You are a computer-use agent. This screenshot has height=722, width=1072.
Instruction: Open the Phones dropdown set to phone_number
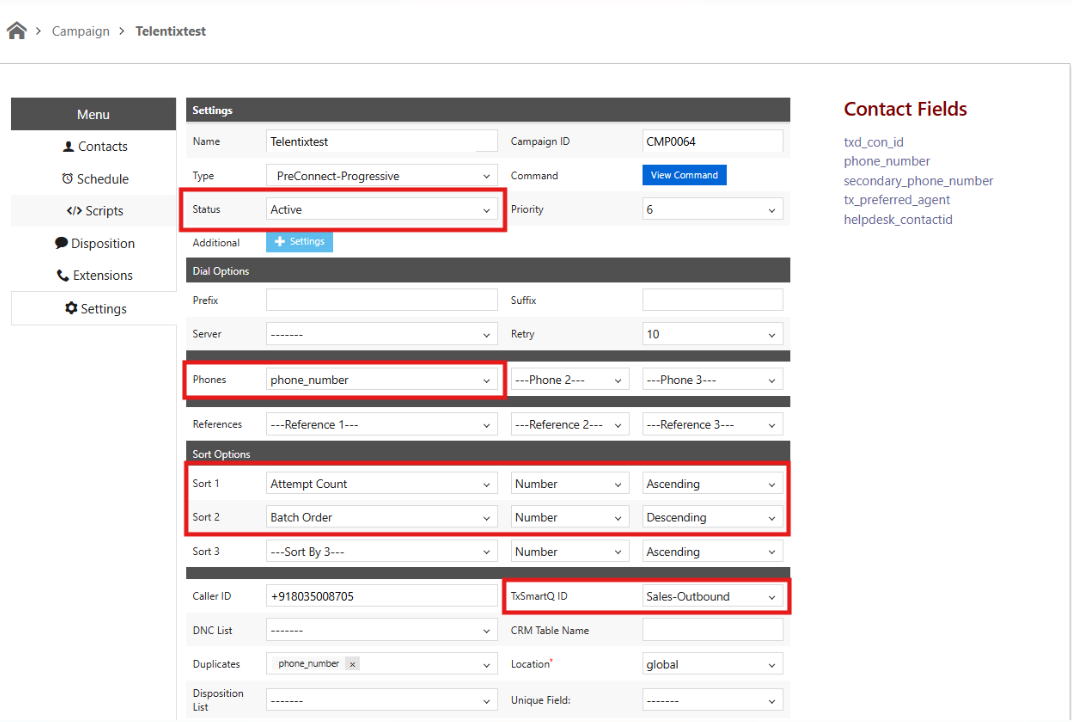(381, 379)
